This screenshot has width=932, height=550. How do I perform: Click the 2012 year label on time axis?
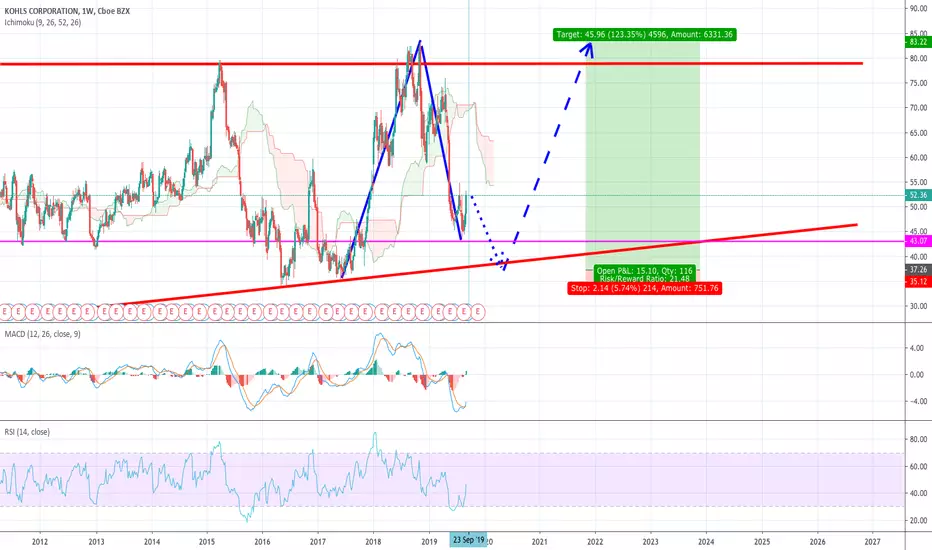point(40,542)
